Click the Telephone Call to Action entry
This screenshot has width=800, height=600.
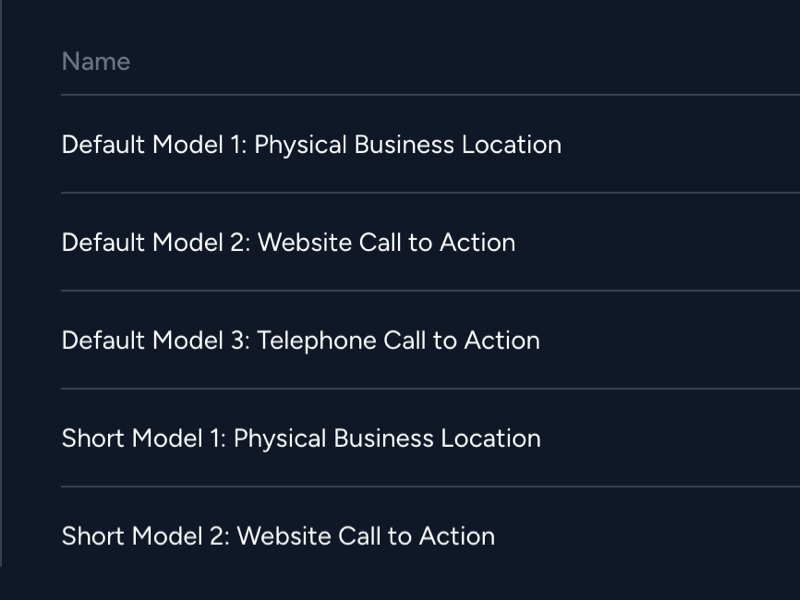point(301,341)
